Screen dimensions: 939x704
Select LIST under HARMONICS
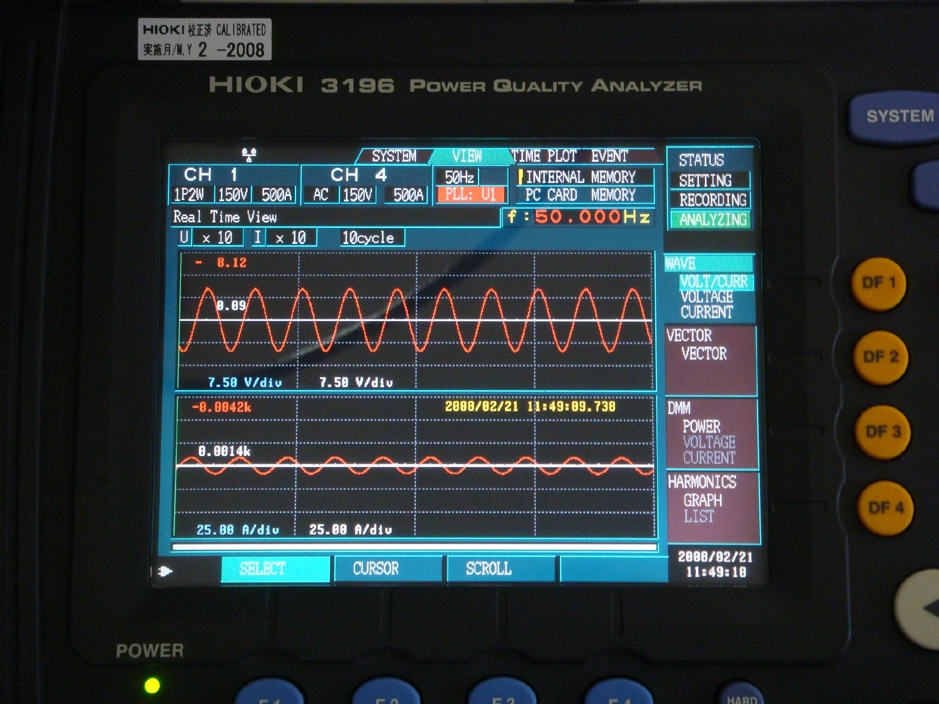tap(699, 516)
